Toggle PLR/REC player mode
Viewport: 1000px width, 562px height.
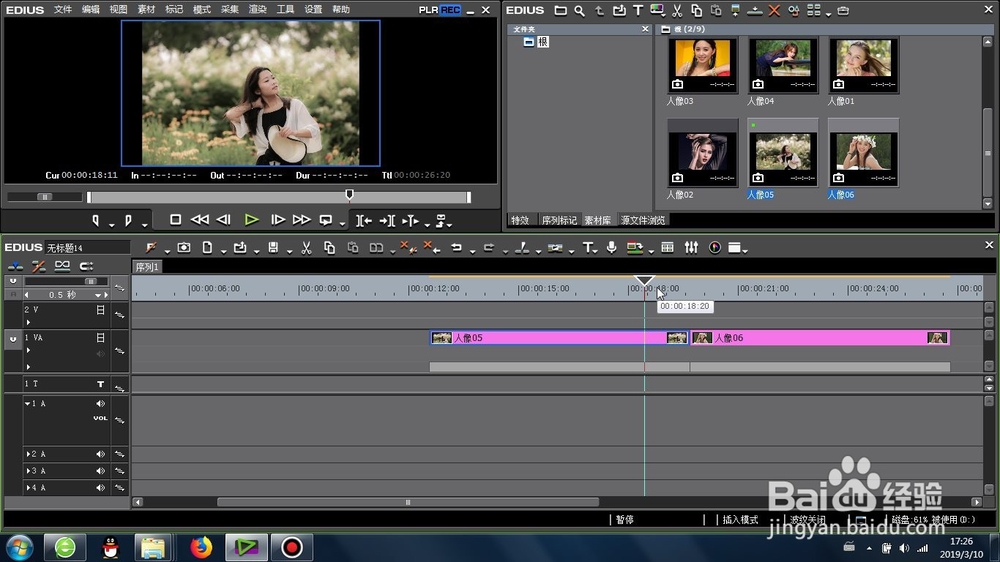point(440,10)
